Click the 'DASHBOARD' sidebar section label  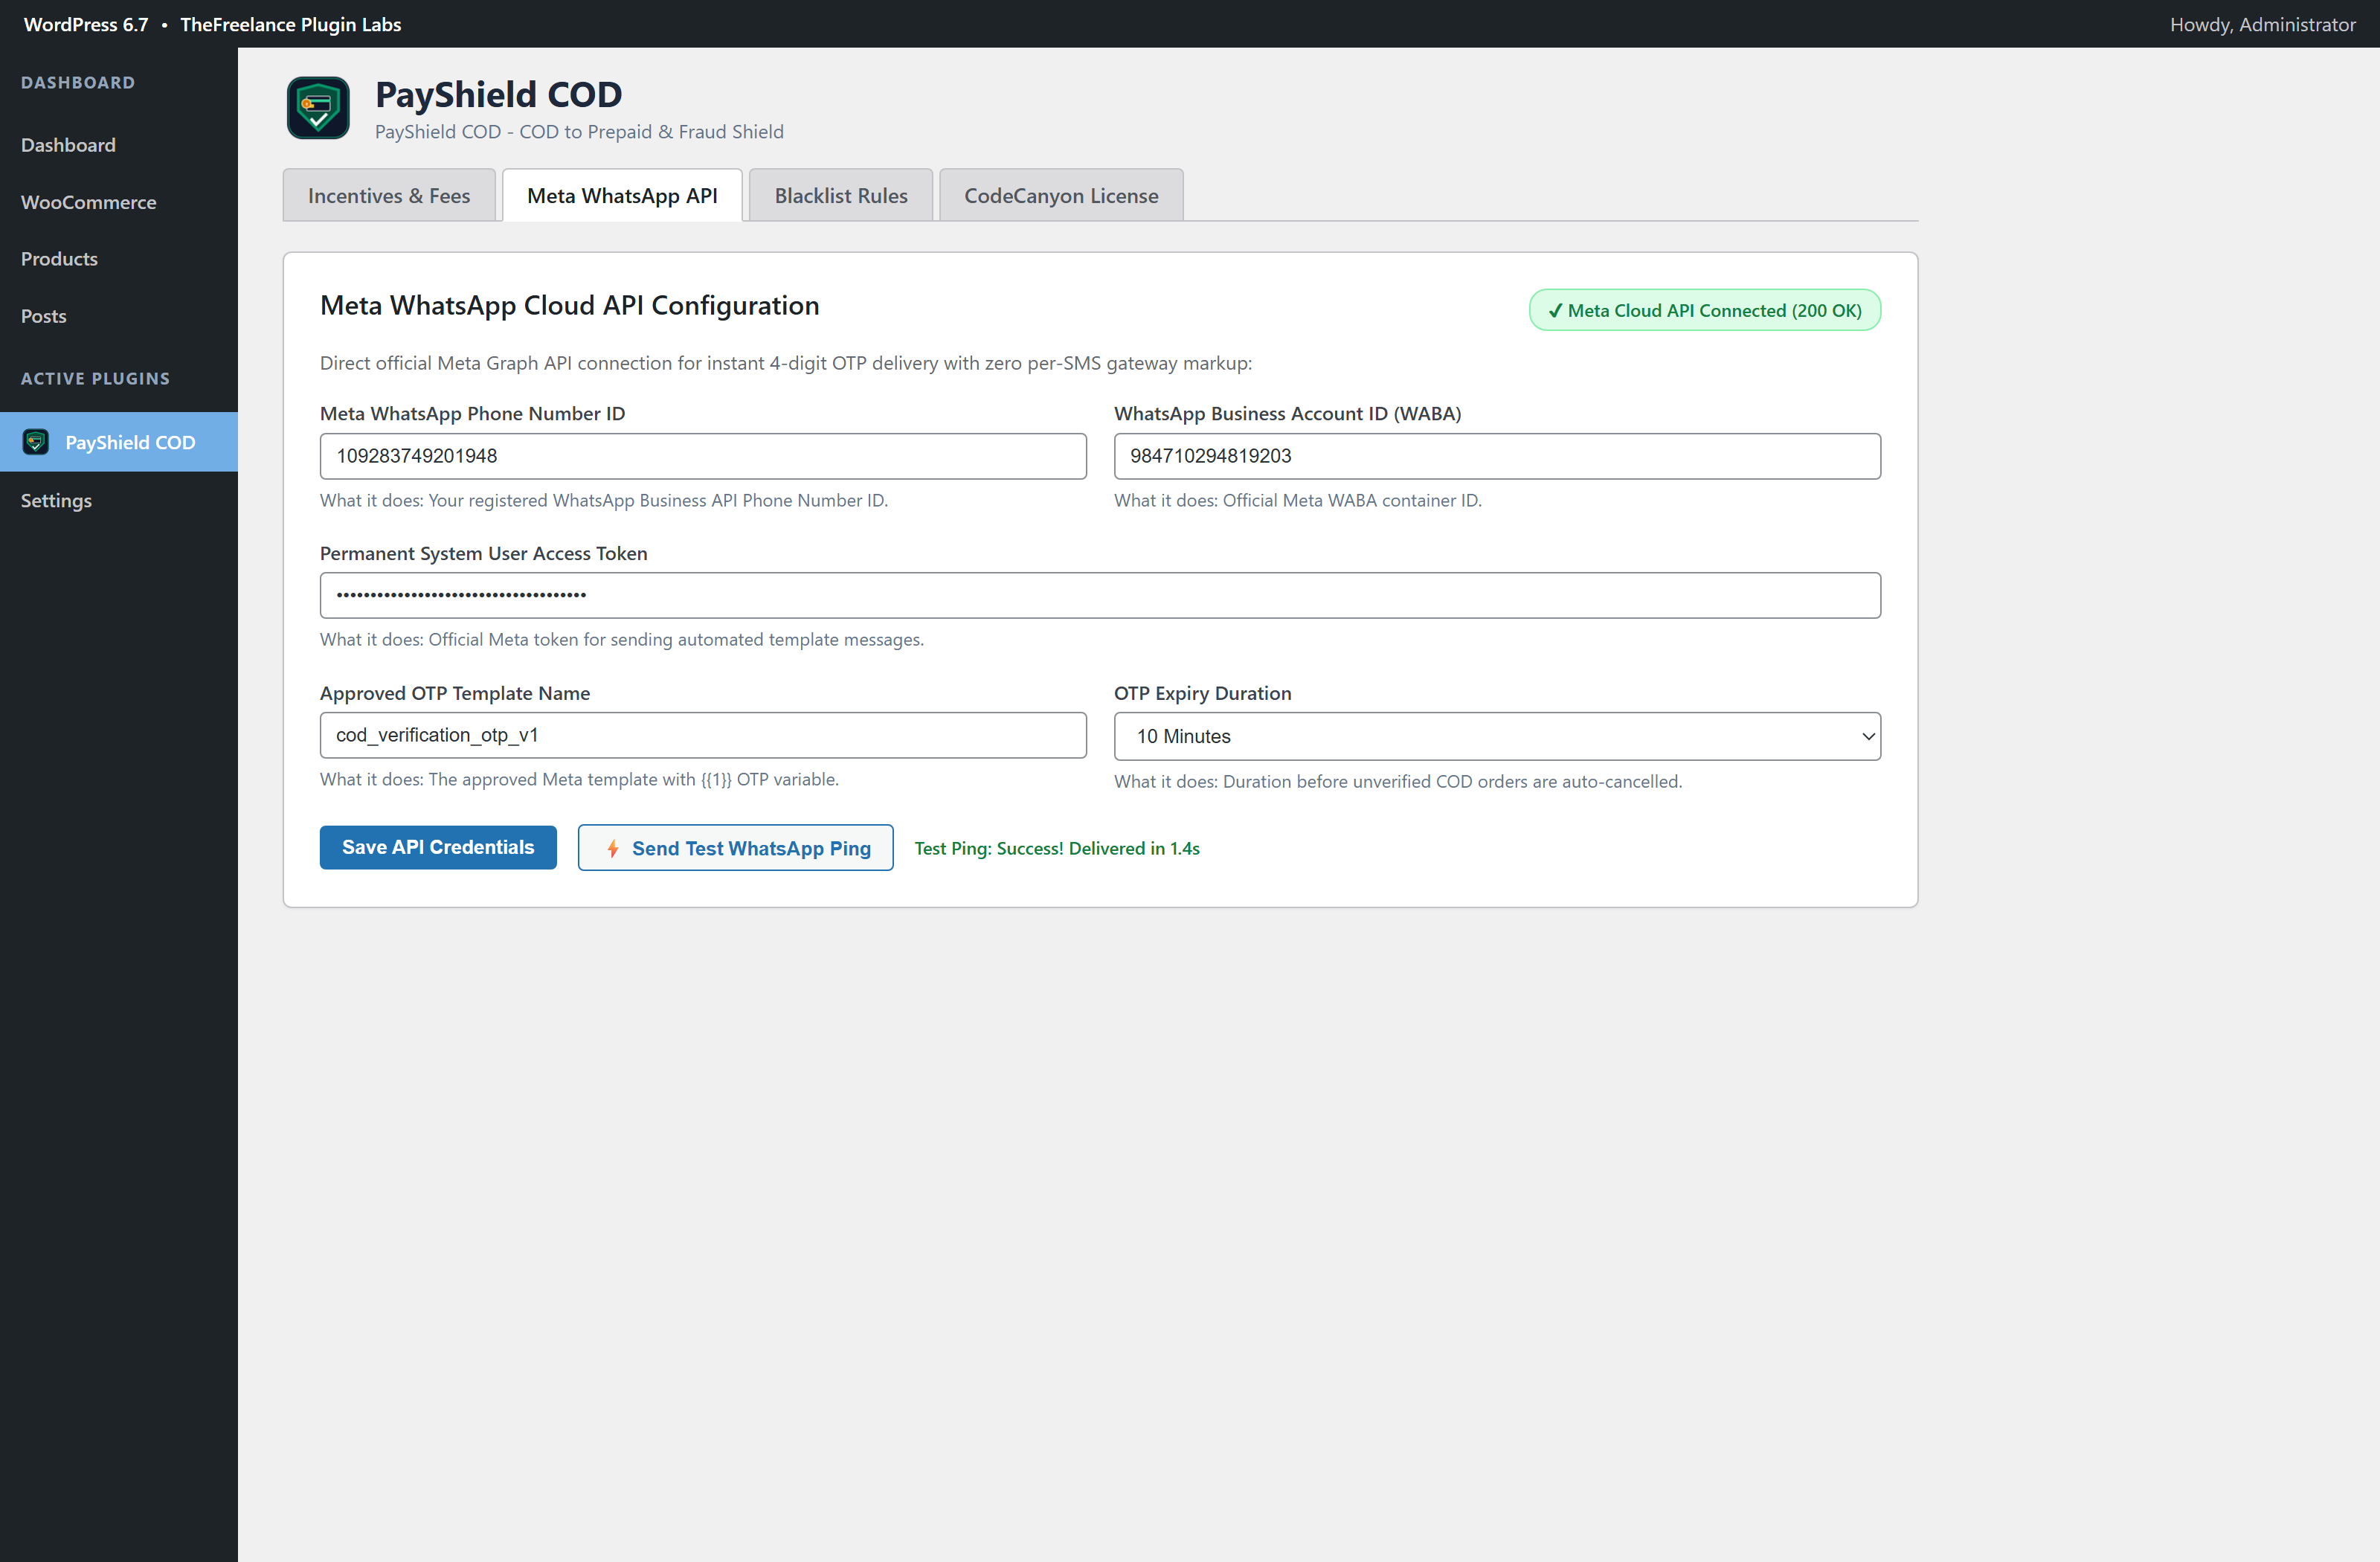tap(78, 82)
